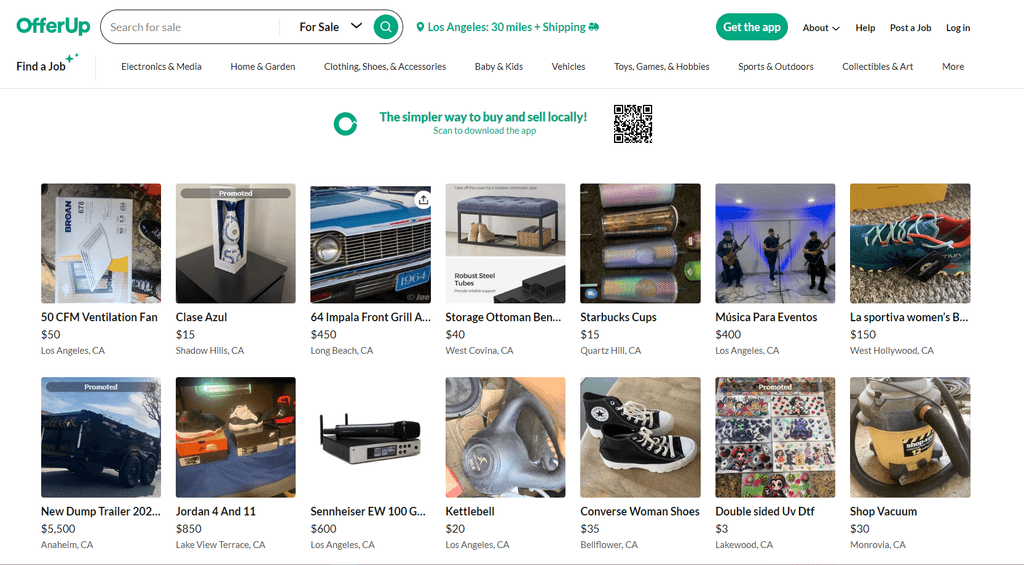Click the Get the app button

coord(752,27)
